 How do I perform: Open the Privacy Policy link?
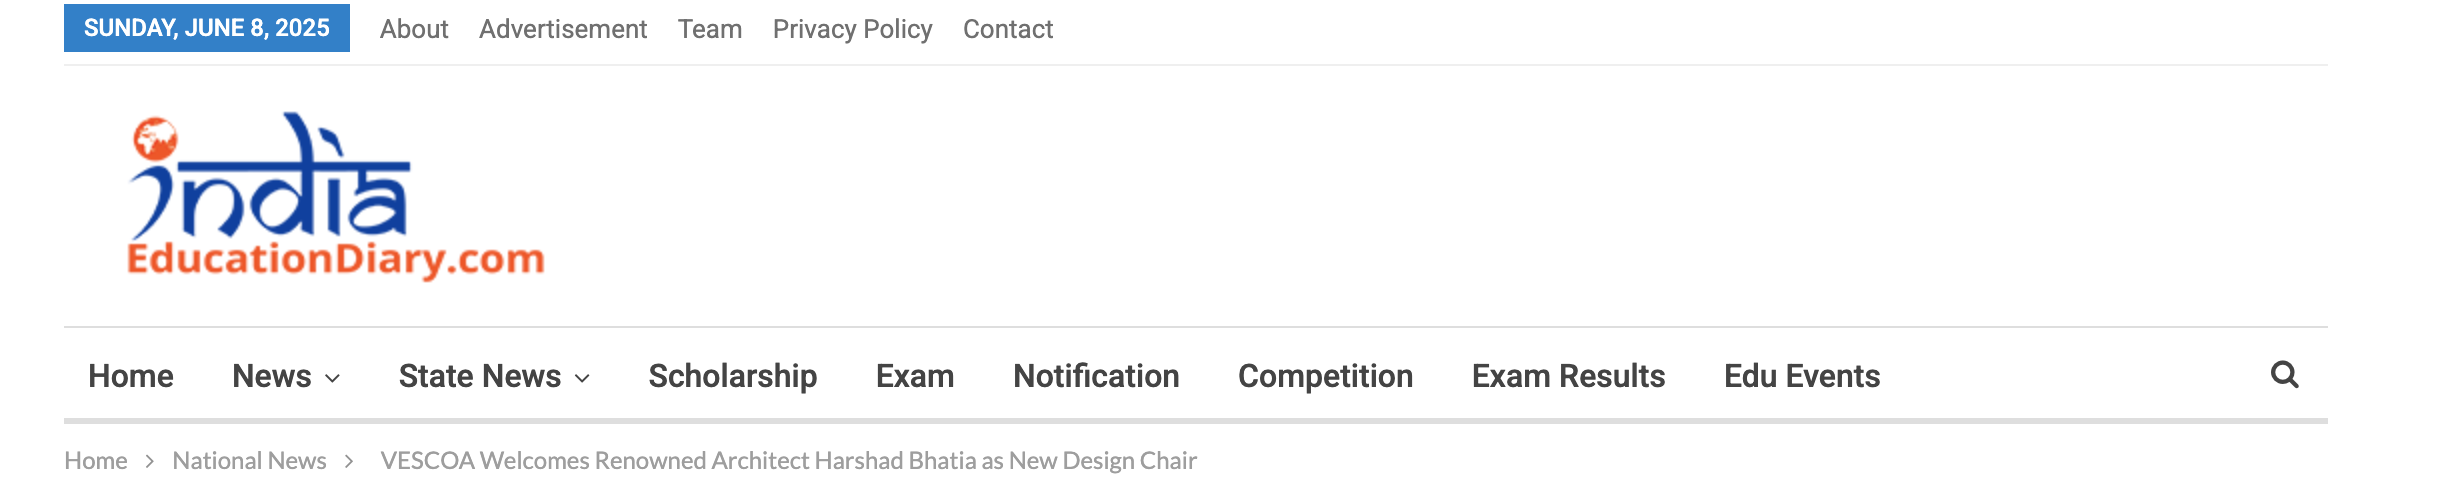(x=852, y=29)
